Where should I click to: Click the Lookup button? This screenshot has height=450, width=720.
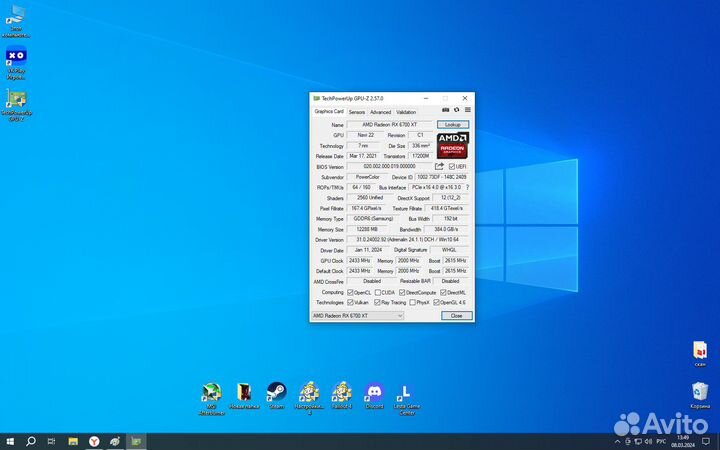tap(453, 124)
